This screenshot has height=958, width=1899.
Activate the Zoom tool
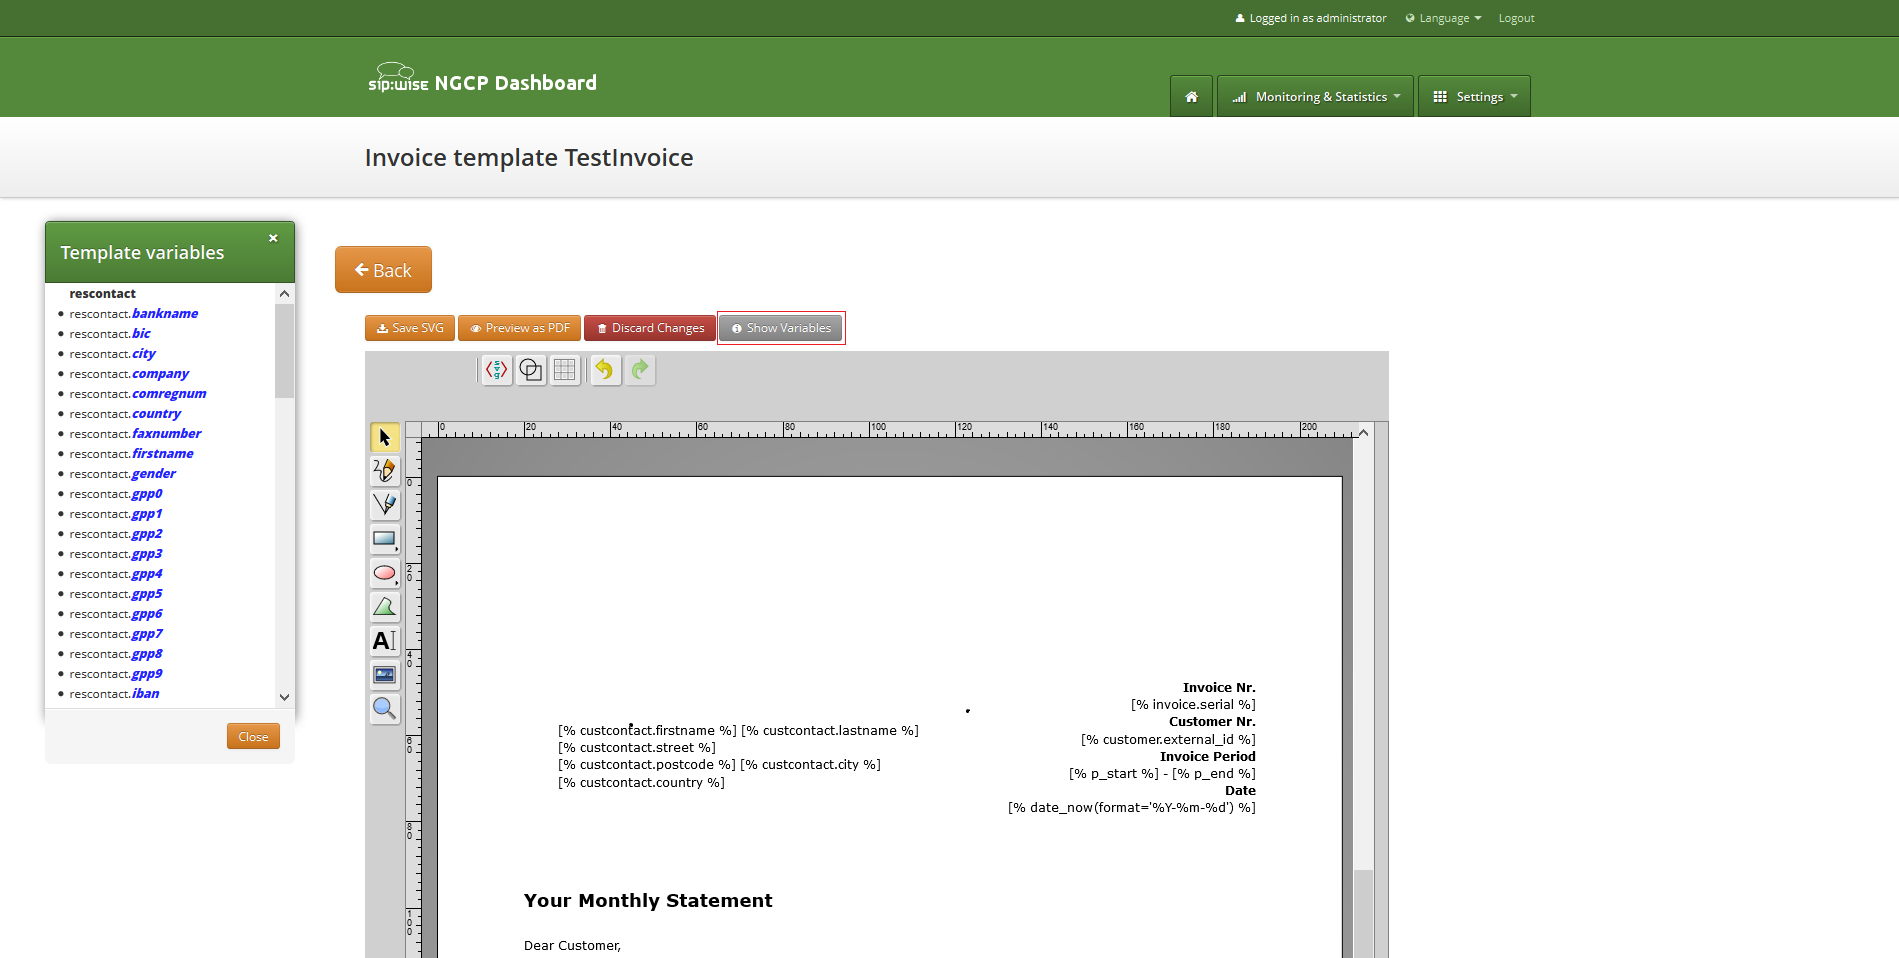384,709
